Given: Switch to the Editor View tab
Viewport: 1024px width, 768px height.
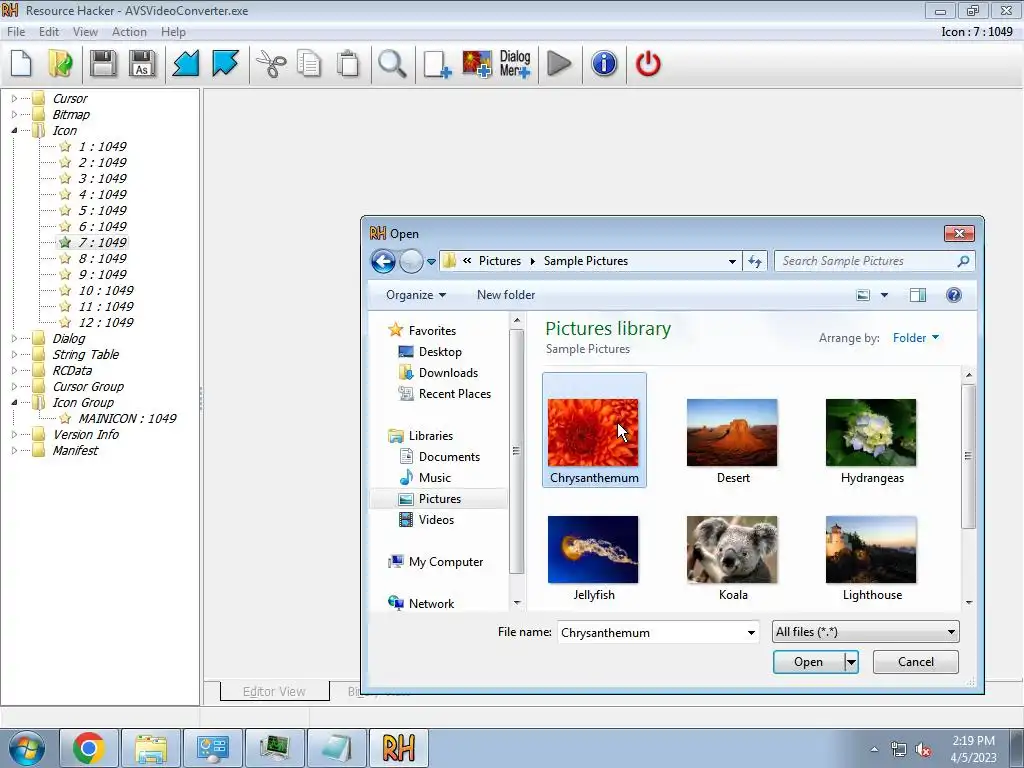Looking at the screenshot, I should [x=274, y=691].
